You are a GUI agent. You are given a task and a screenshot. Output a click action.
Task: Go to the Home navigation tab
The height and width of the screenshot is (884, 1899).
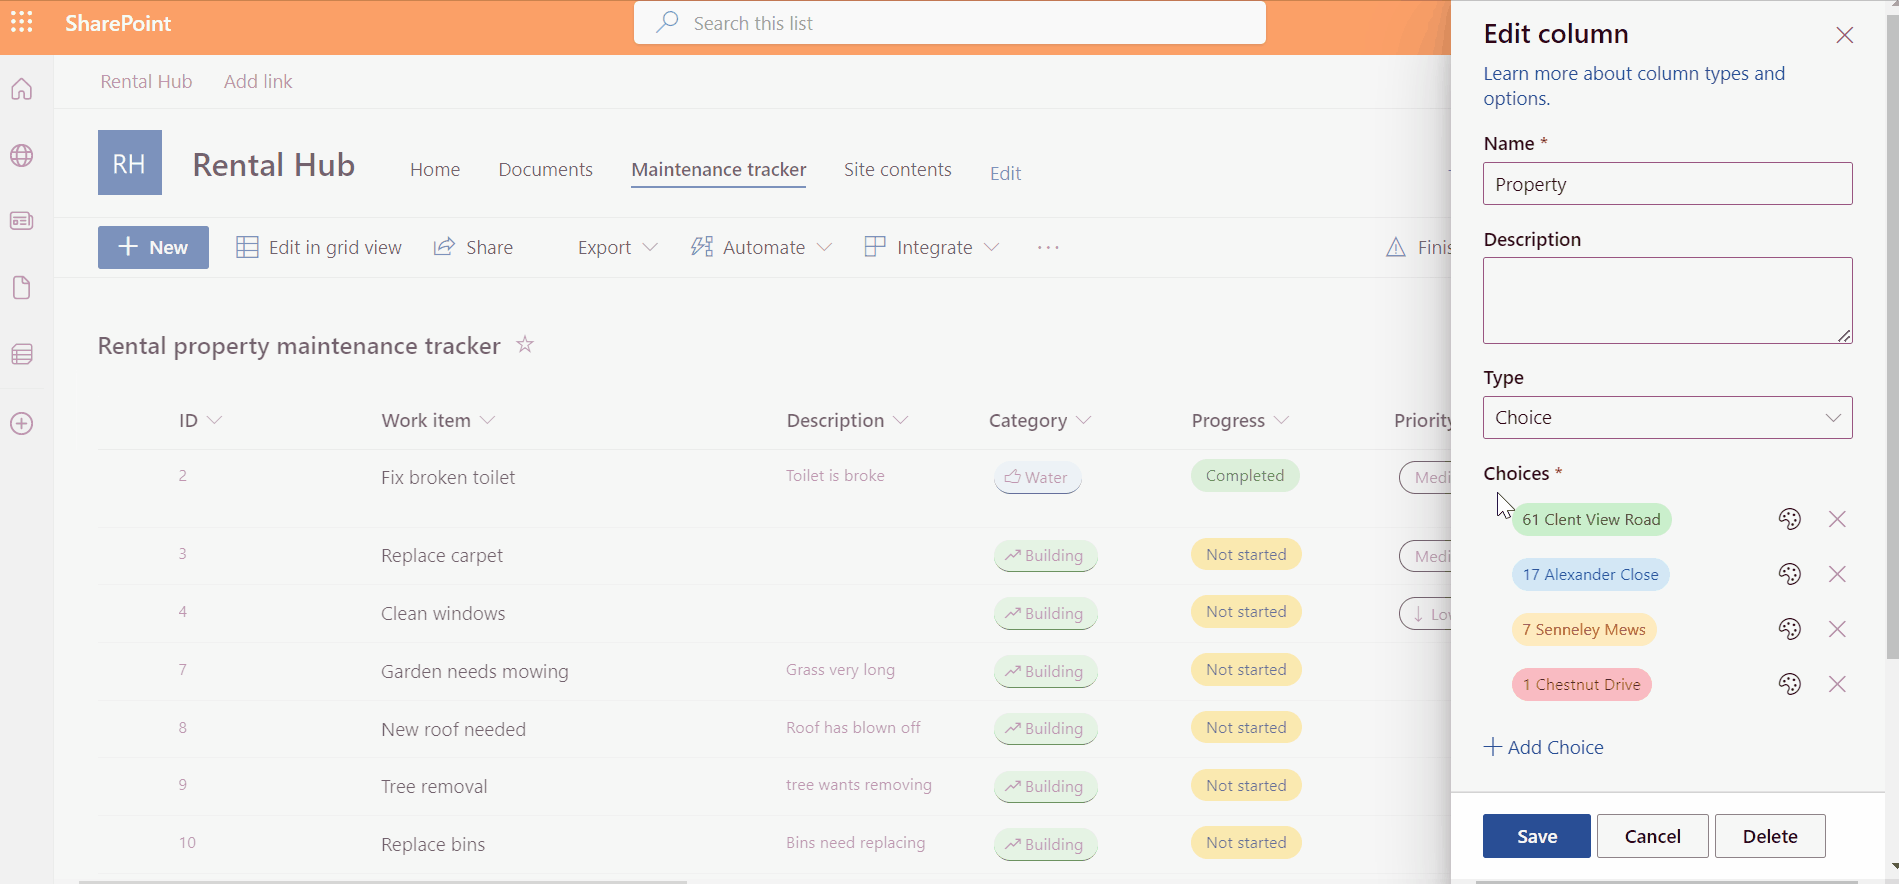(x=435, y=170)
